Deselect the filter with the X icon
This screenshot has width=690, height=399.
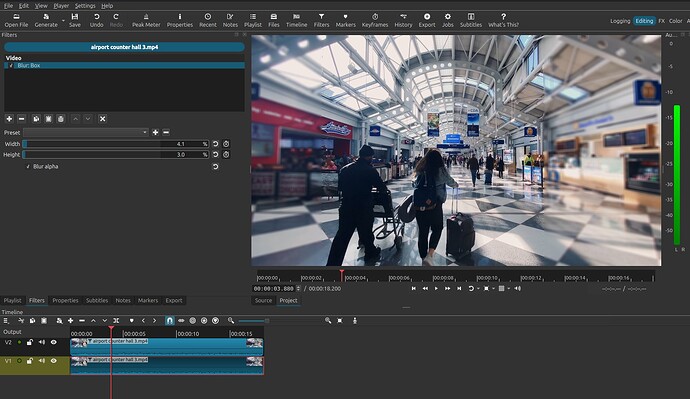coord(103,119)
